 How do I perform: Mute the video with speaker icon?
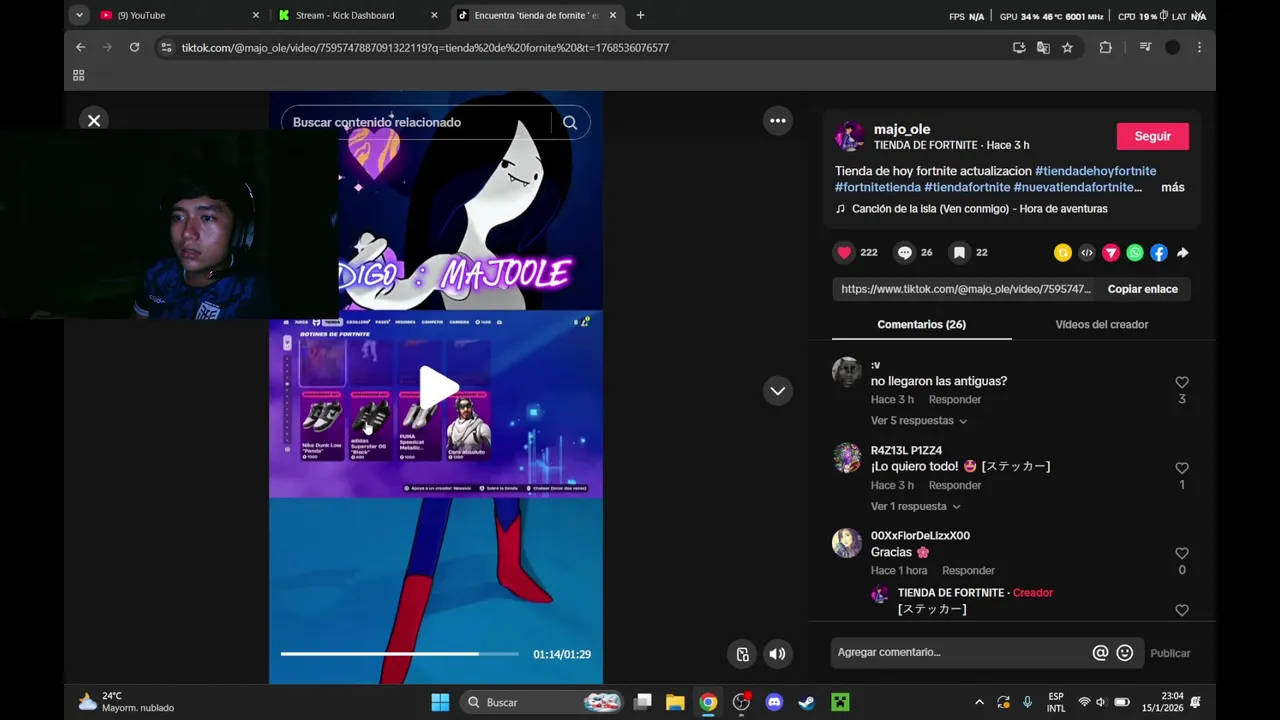(x=777, y=654)
